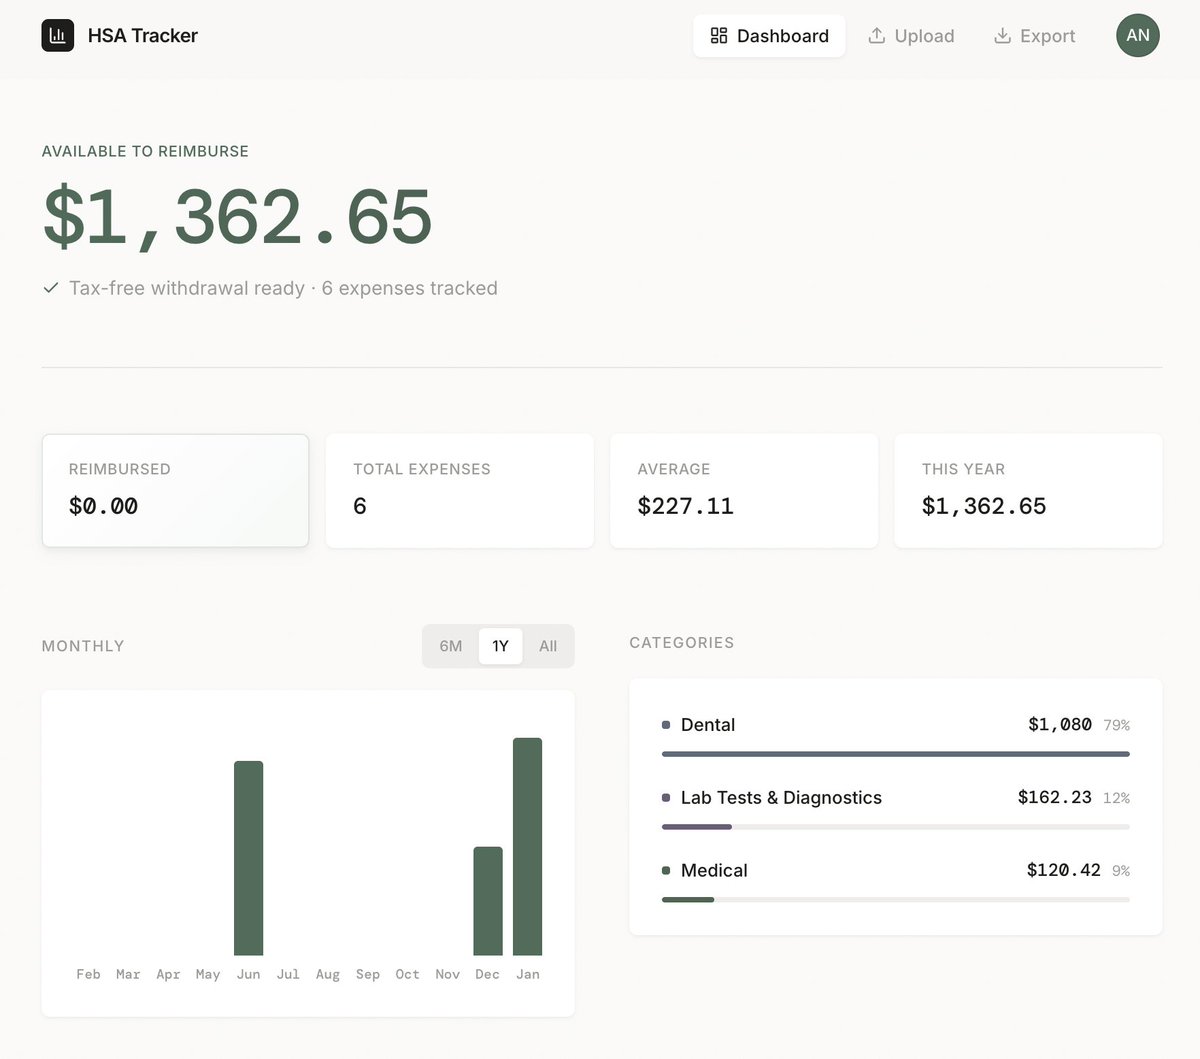Switch monthly chart to 6M
1200x1059 pixels.
coord(451,646)
